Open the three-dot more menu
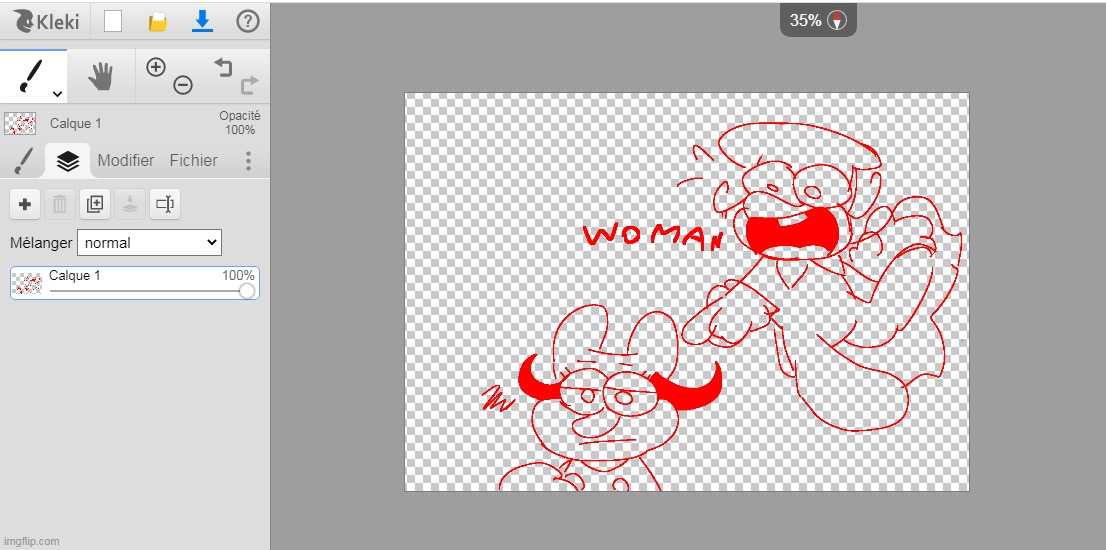 (248, 161)
